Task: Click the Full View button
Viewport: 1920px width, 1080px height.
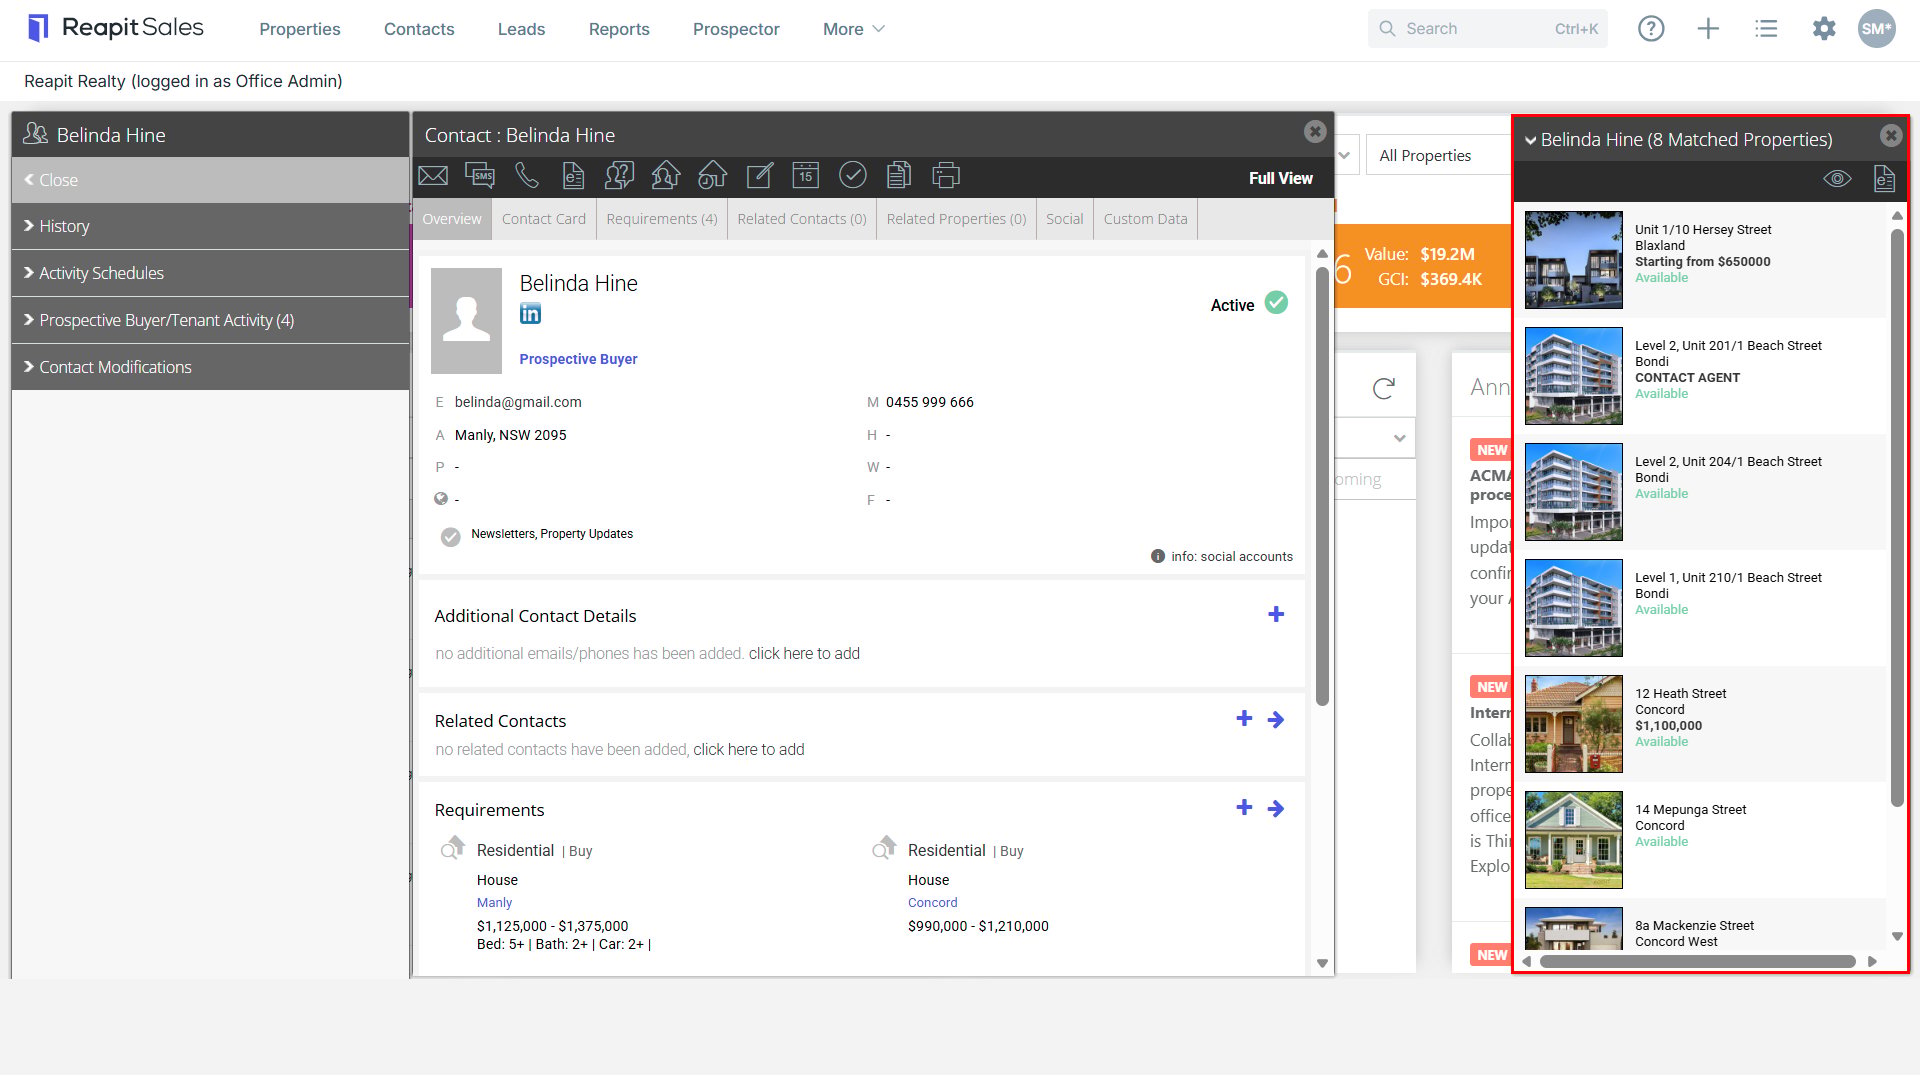Action: pos(1280,178)
